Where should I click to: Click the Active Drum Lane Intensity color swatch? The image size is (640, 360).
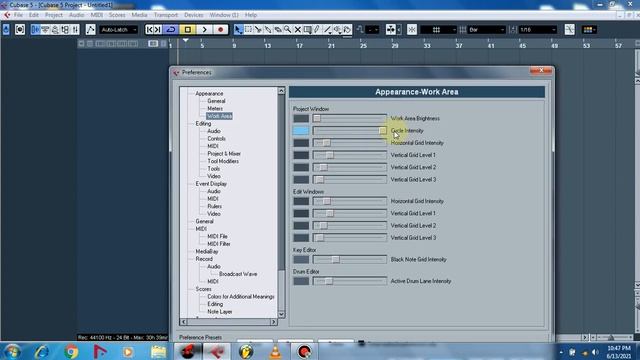click(301, 281)
